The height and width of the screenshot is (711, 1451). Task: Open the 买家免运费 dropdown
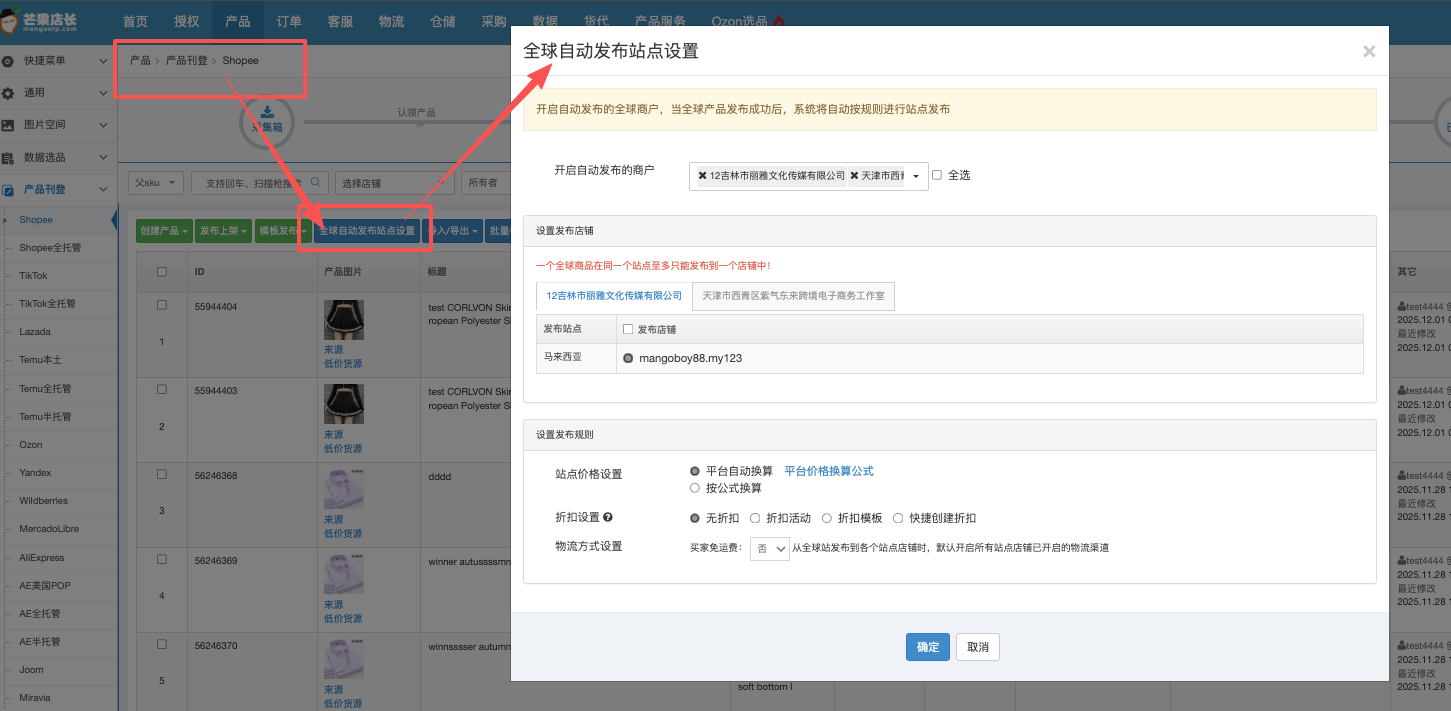click(x=770, y=548)
